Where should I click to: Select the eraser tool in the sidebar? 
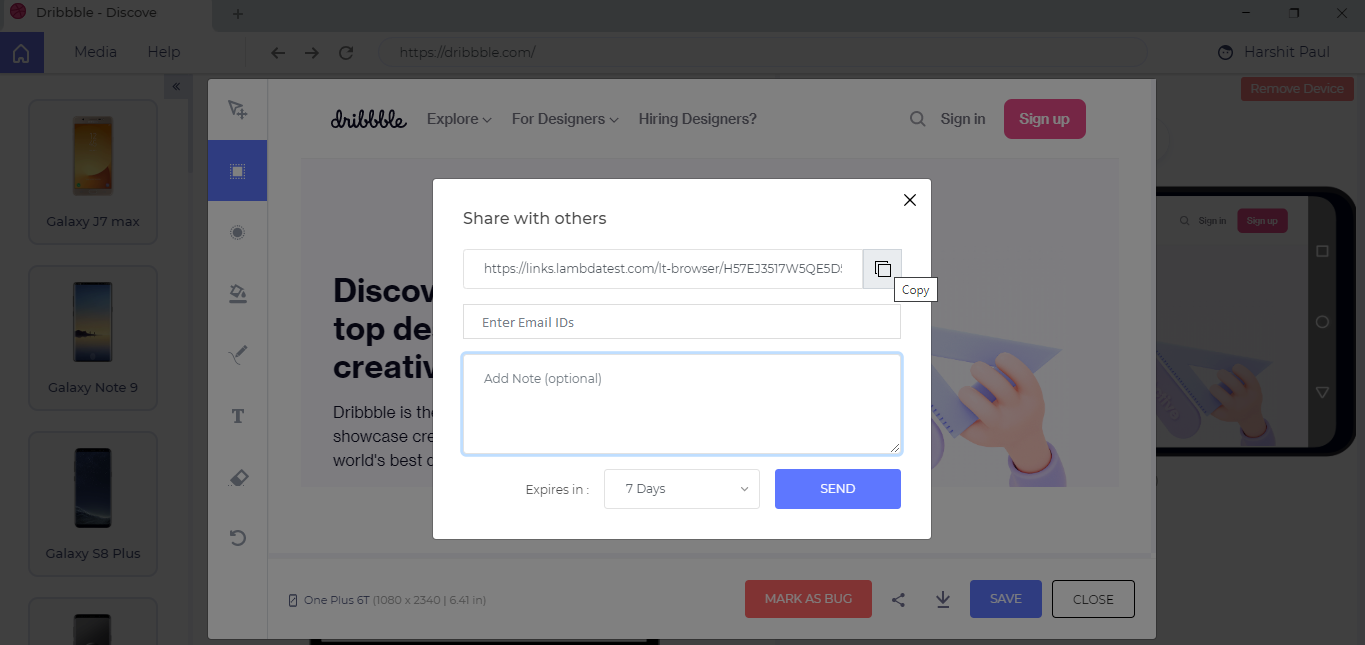[238, 477]
